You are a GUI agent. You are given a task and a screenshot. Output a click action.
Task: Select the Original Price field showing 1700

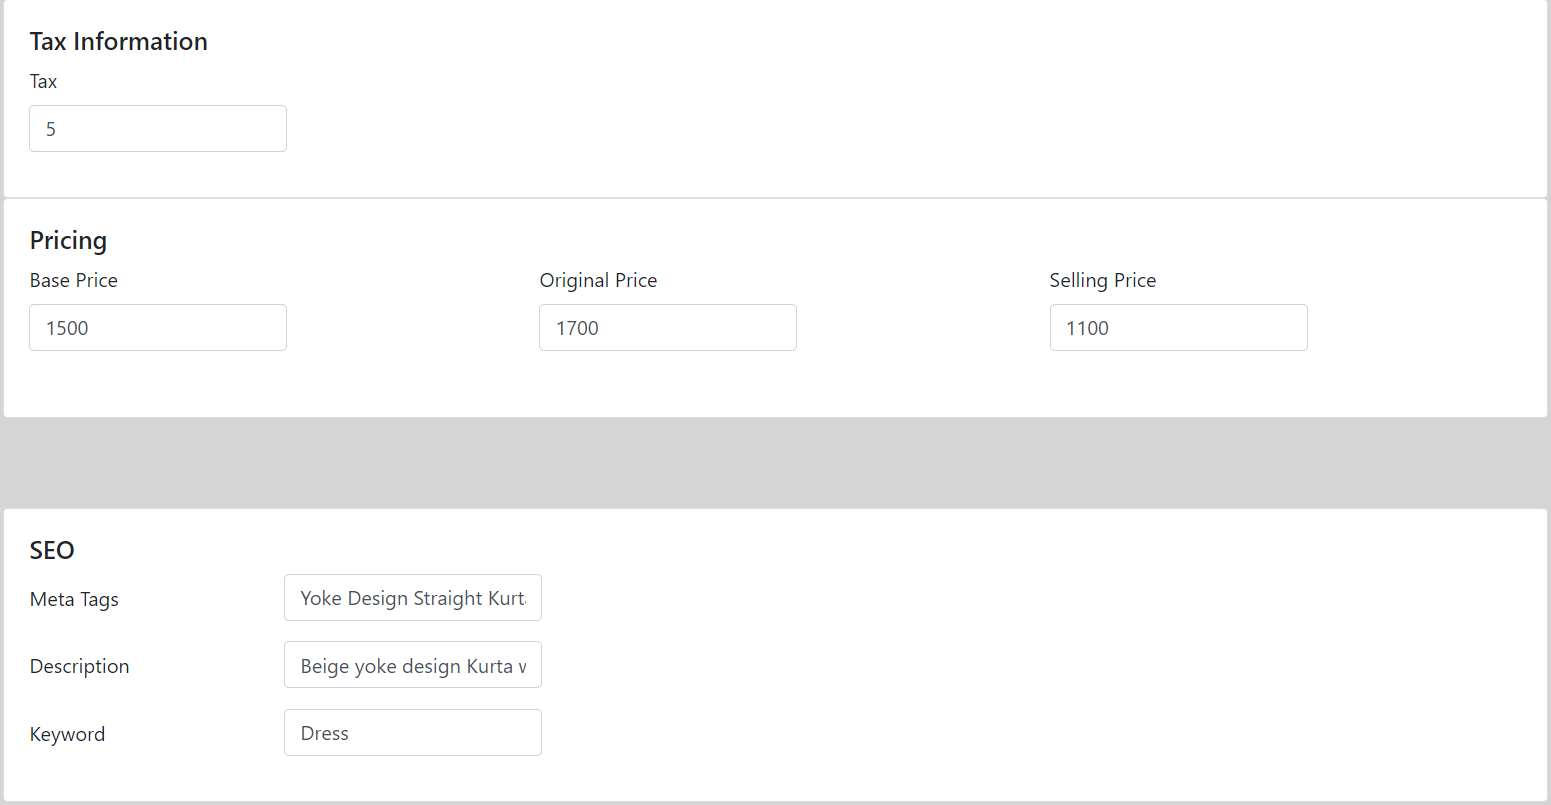click(668, 328)
